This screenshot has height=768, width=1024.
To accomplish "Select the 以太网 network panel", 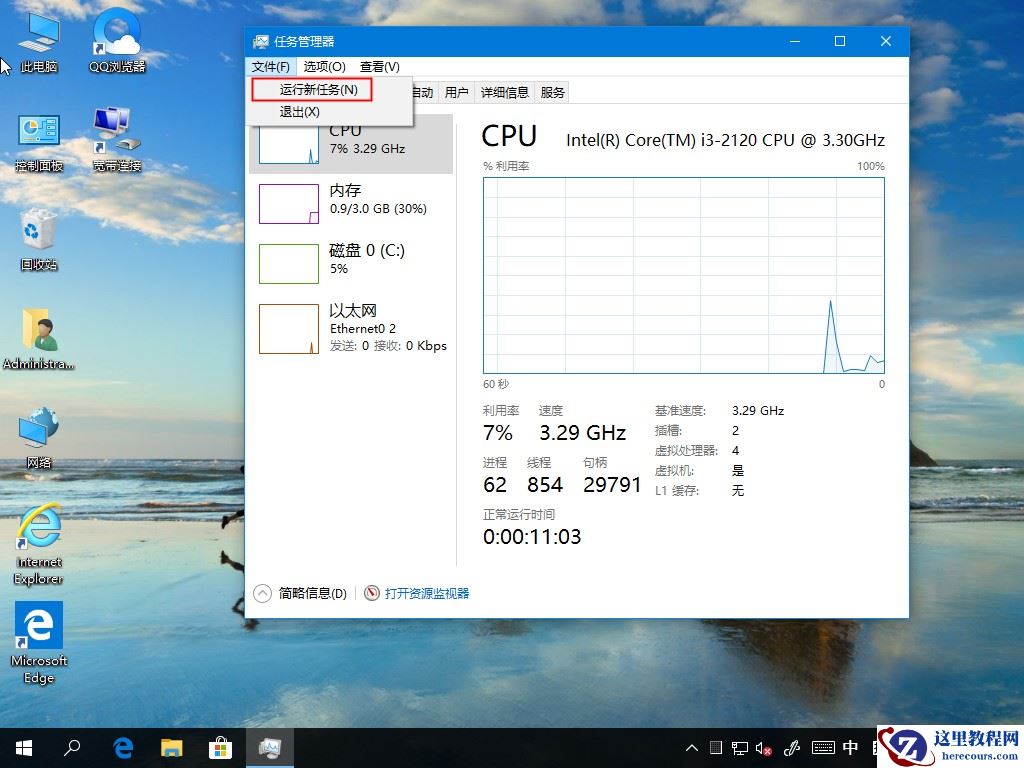I will 350,325.
